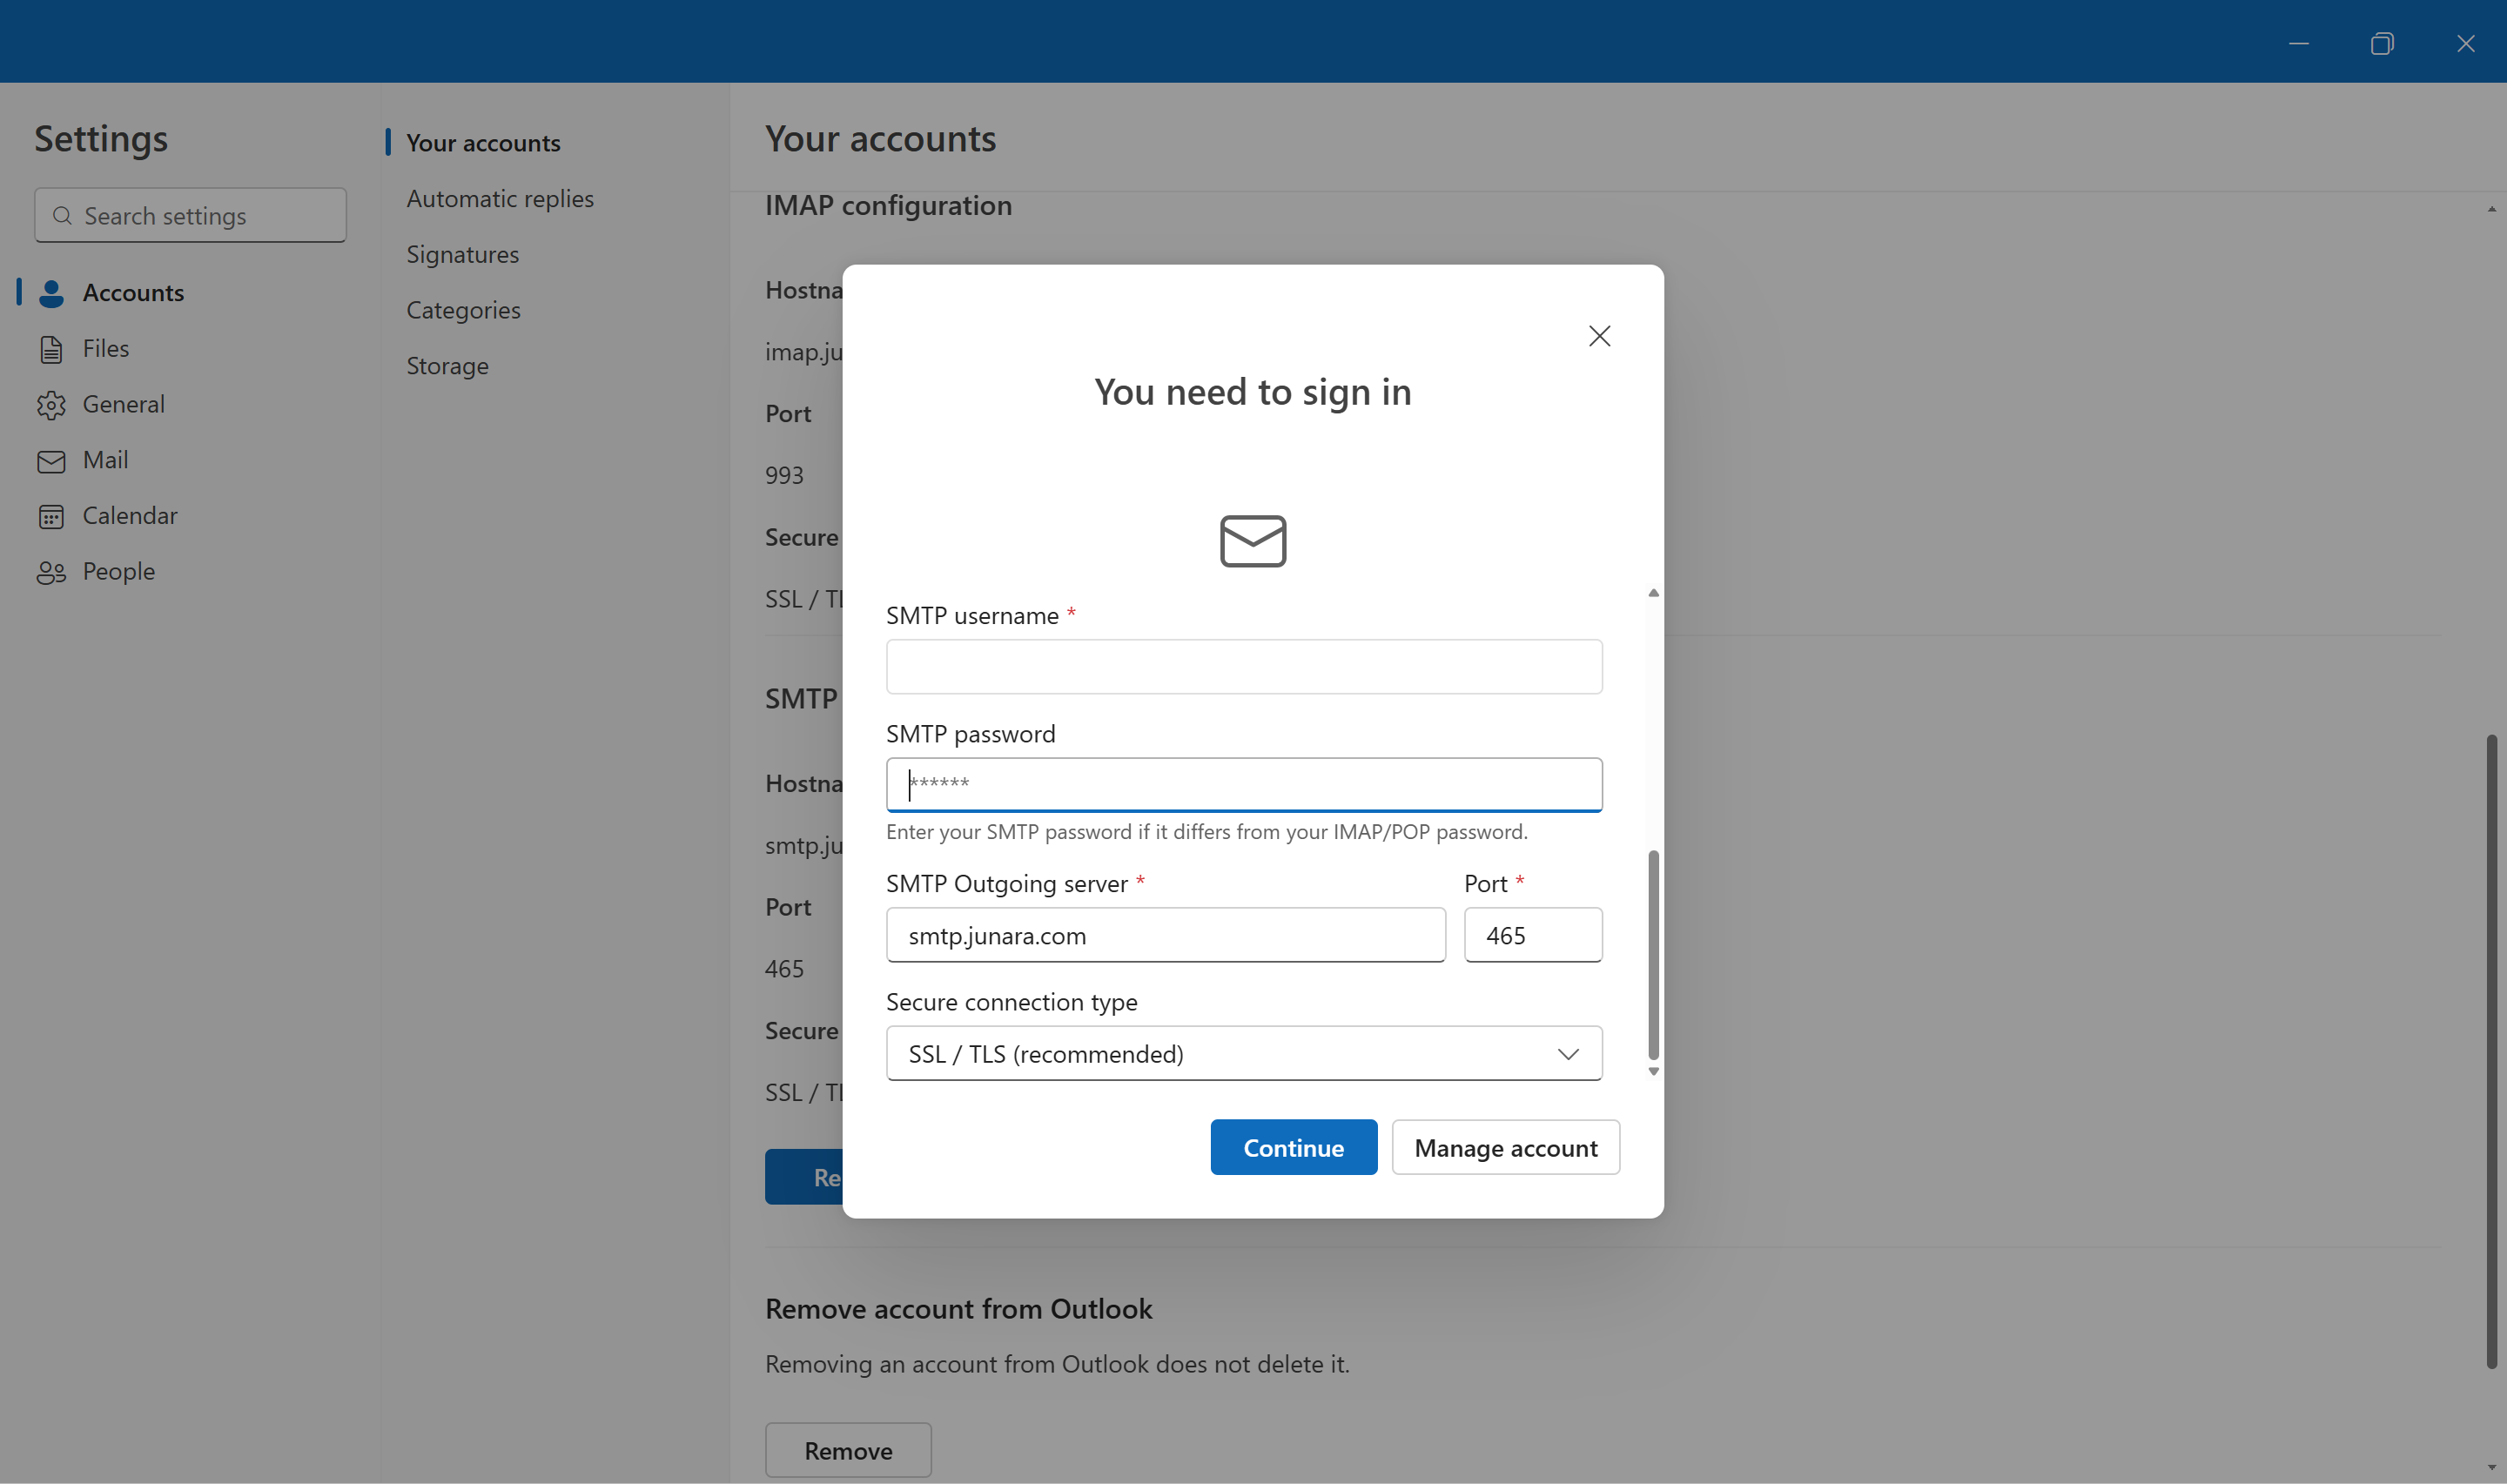Image resolution: width=2507 pixels, height=1484 pixels.
Task: Open Categories settings
Action: 464,310
